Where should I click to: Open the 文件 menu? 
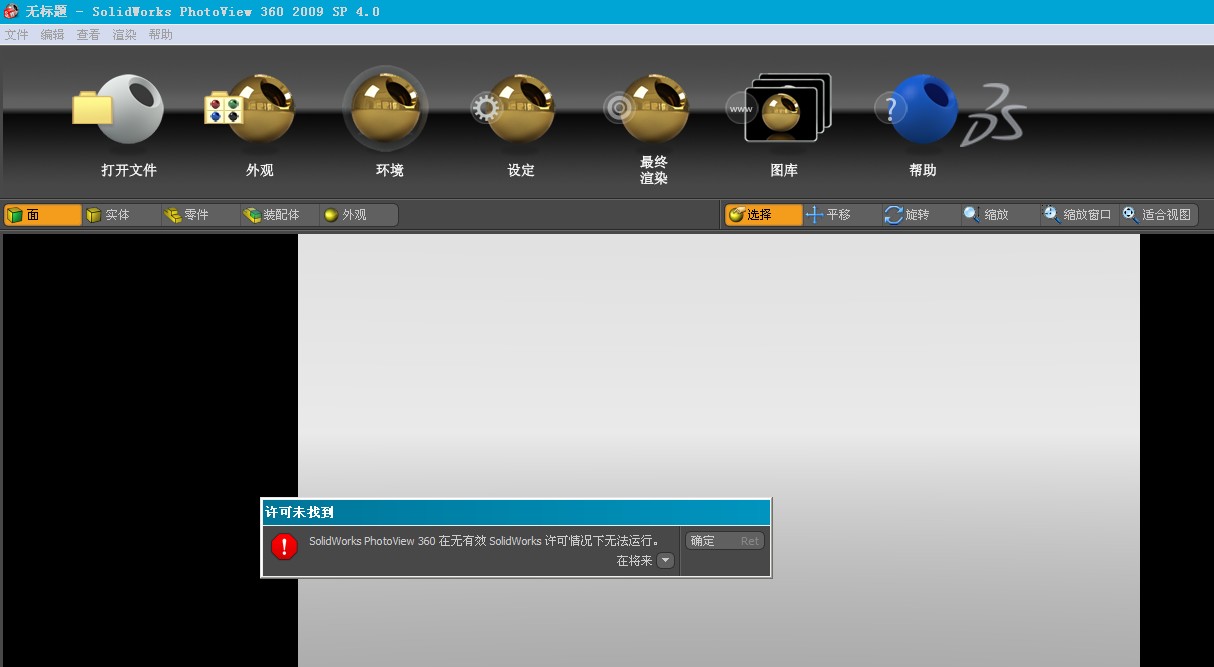click(x=16, y=35)
